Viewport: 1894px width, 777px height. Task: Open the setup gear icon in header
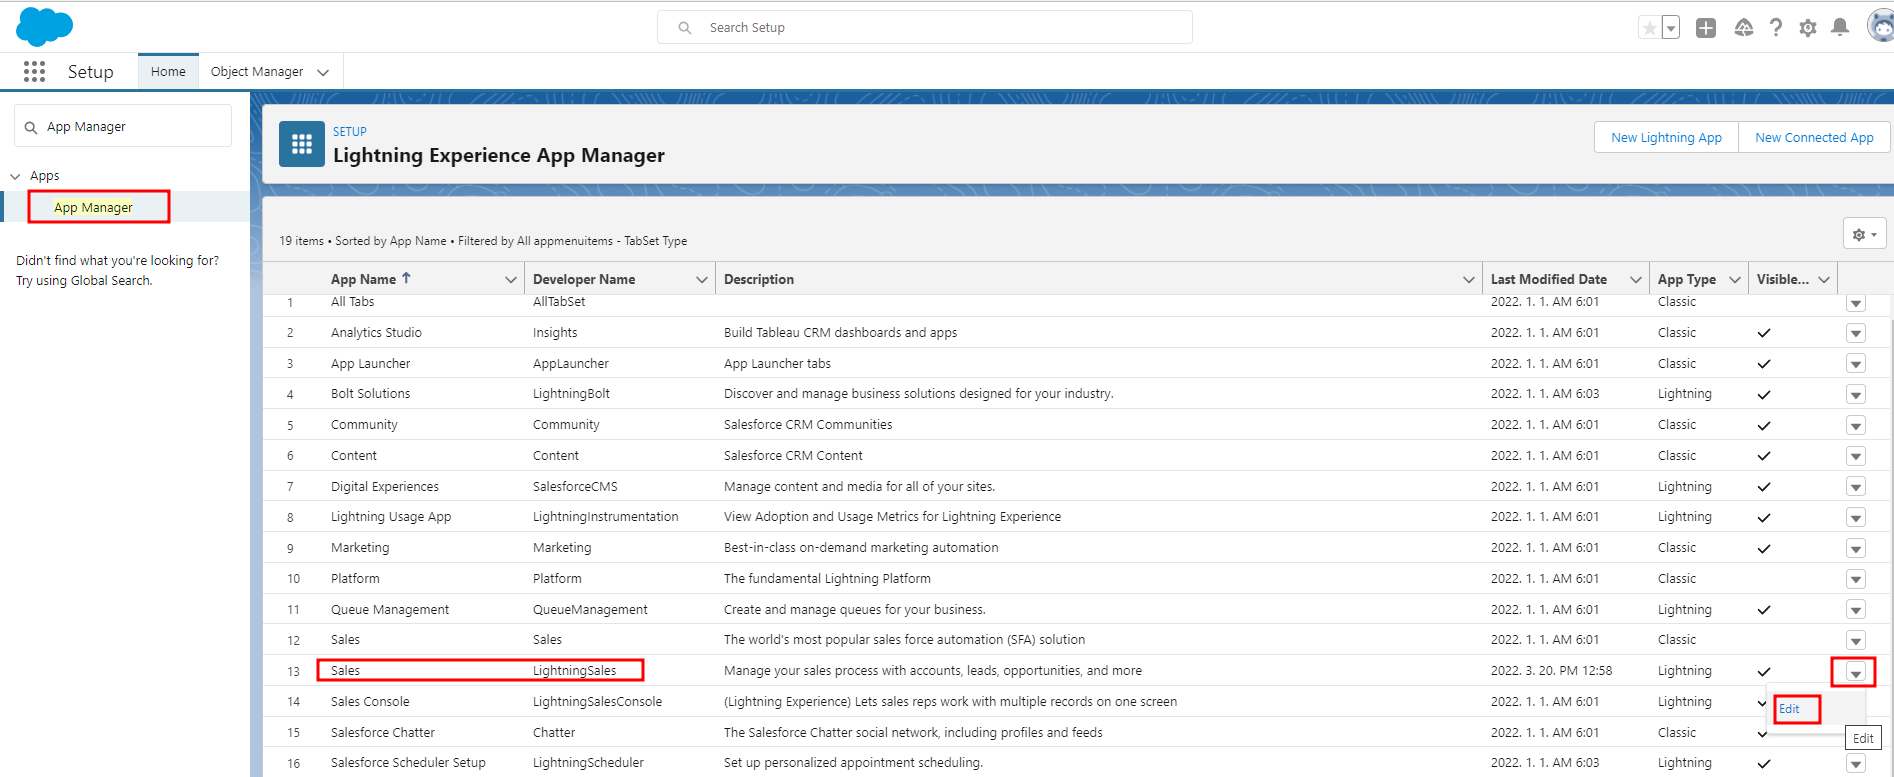coord(1807,28)
